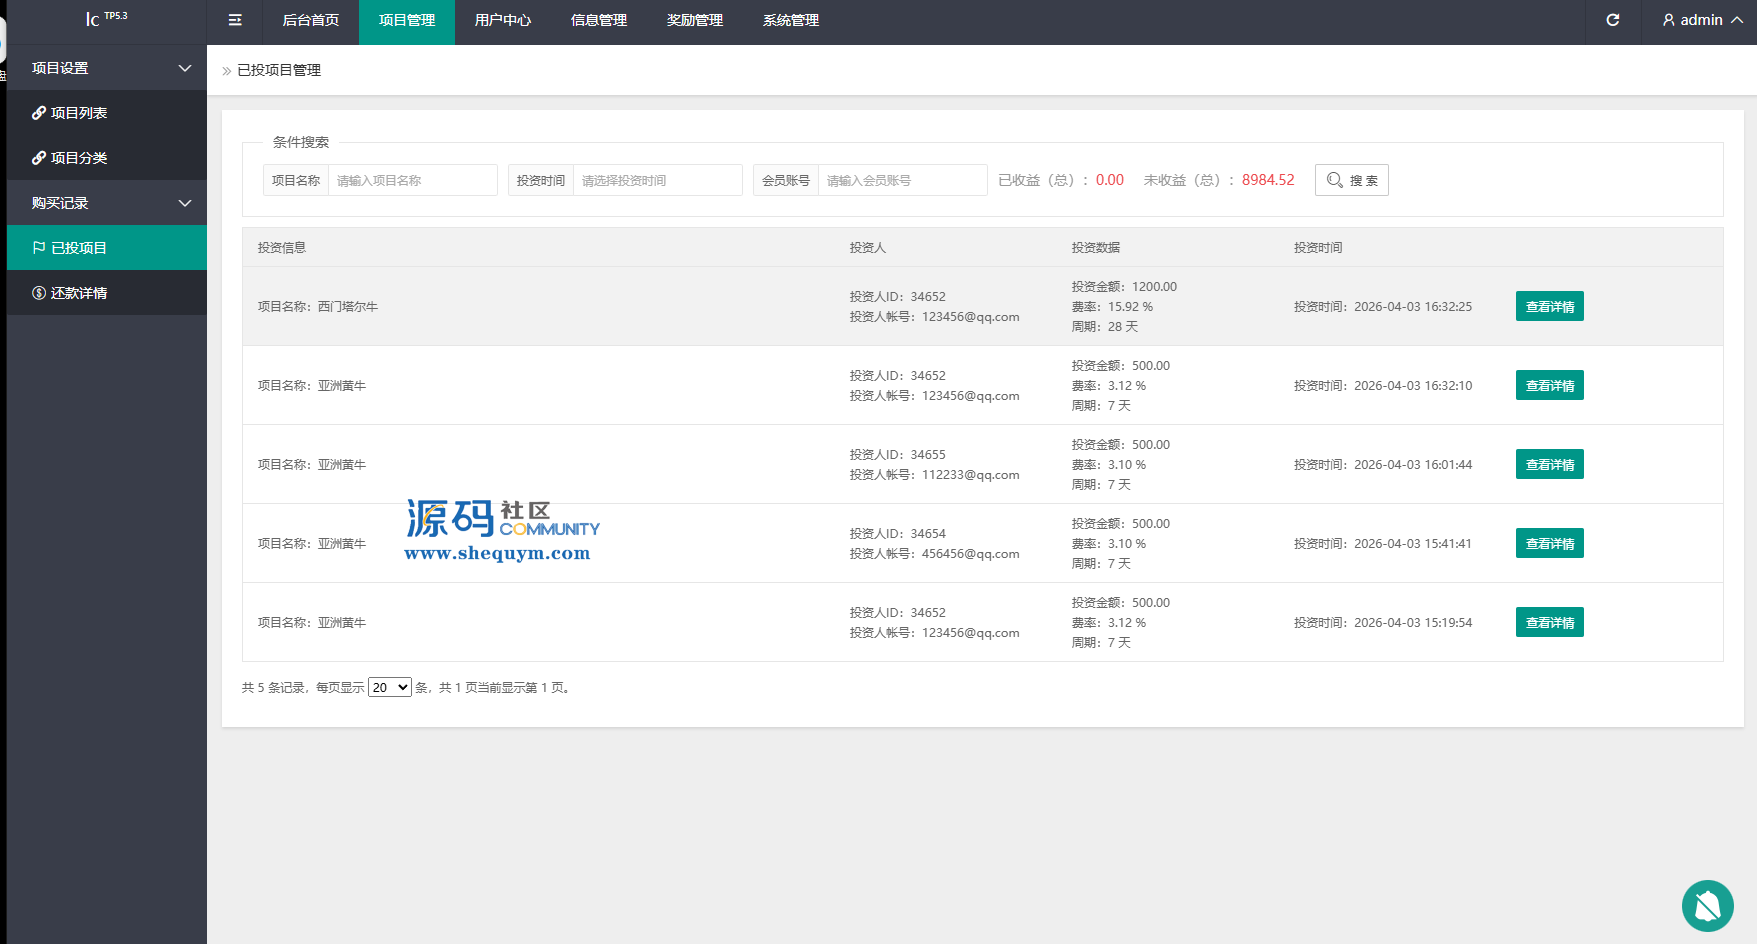The height and width of the screenshot is (944, 1757).
Task: Click the 搜索 search button
Action: [x=1351, y=180]
